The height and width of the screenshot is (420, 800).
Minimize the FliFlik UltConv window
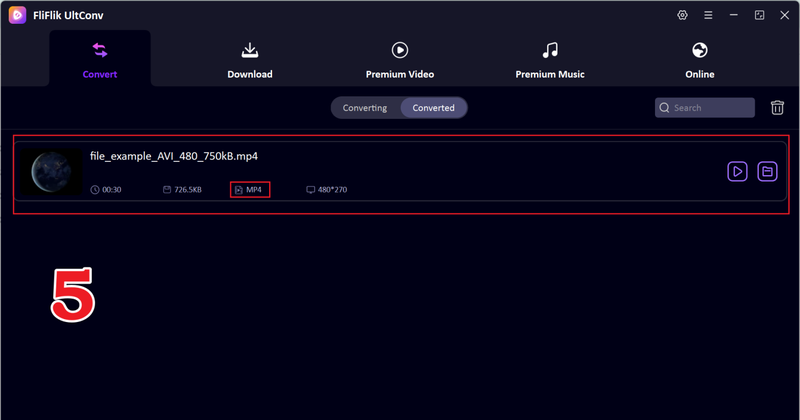point(734,15)
